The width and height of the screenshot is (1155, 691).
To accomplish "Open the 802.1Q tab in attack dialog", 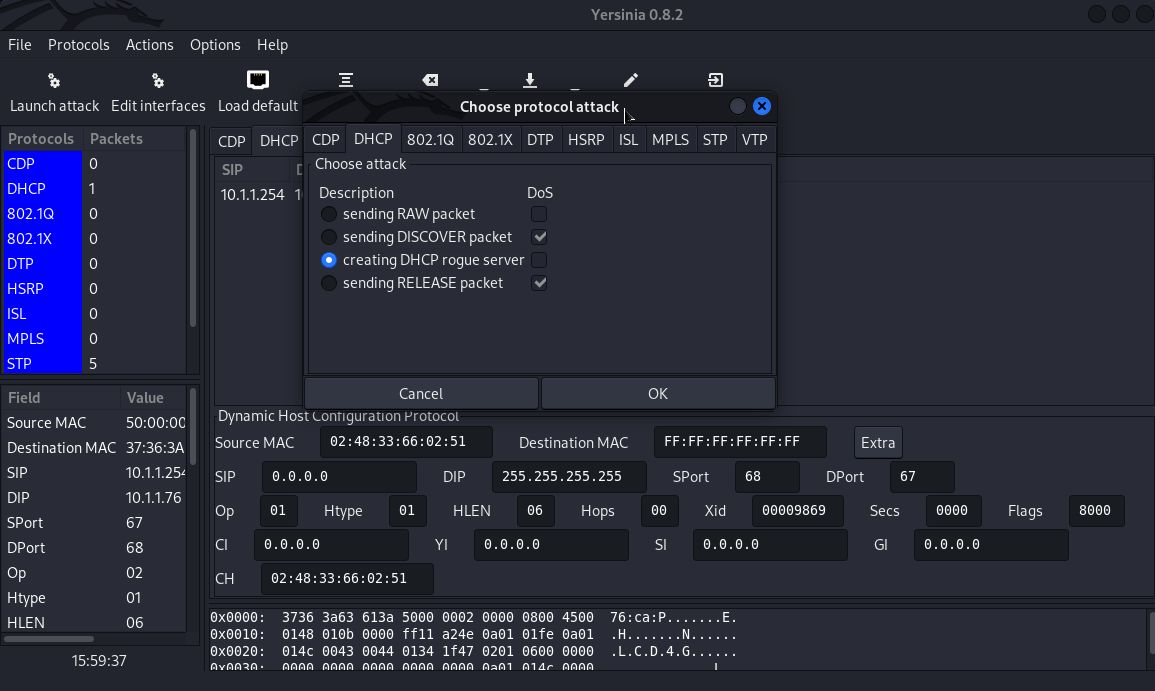I will (x=430, y=139).
